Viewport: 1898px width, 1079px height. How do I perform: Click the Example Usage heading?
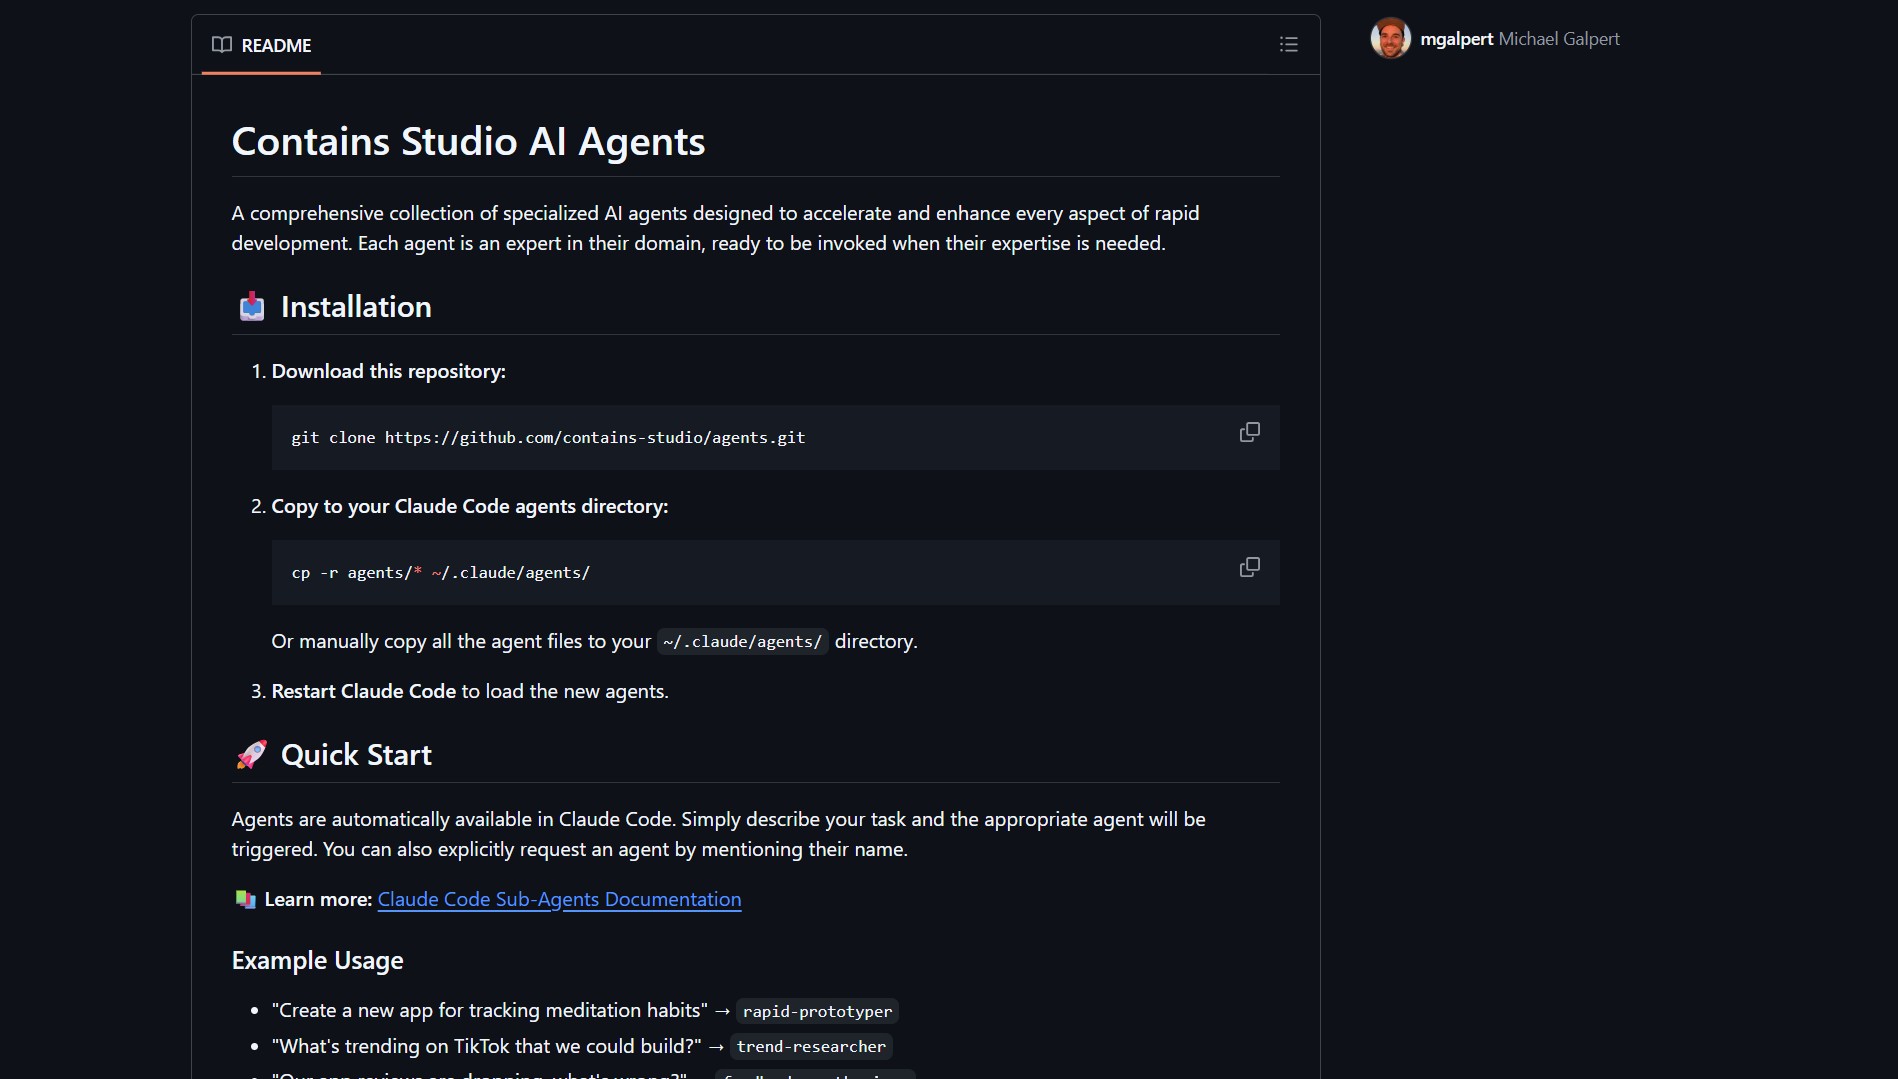(x=318, y=960)
